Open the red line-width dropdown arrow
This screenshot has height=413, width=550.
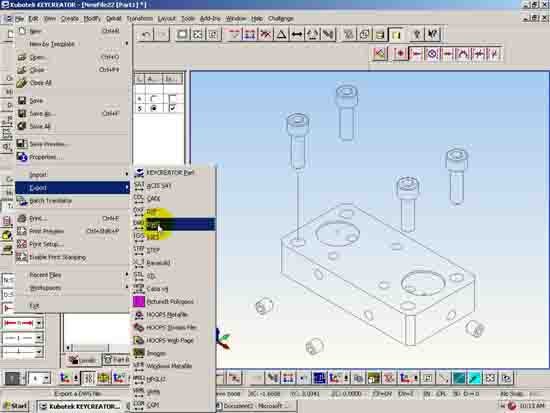coord(39,323)
